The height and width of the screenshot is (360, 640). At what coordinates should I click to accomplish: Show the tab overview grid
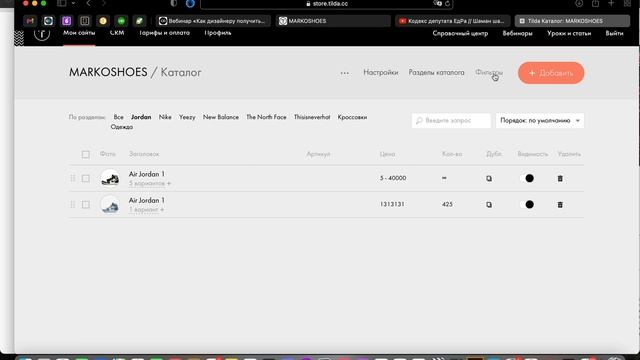627,3
